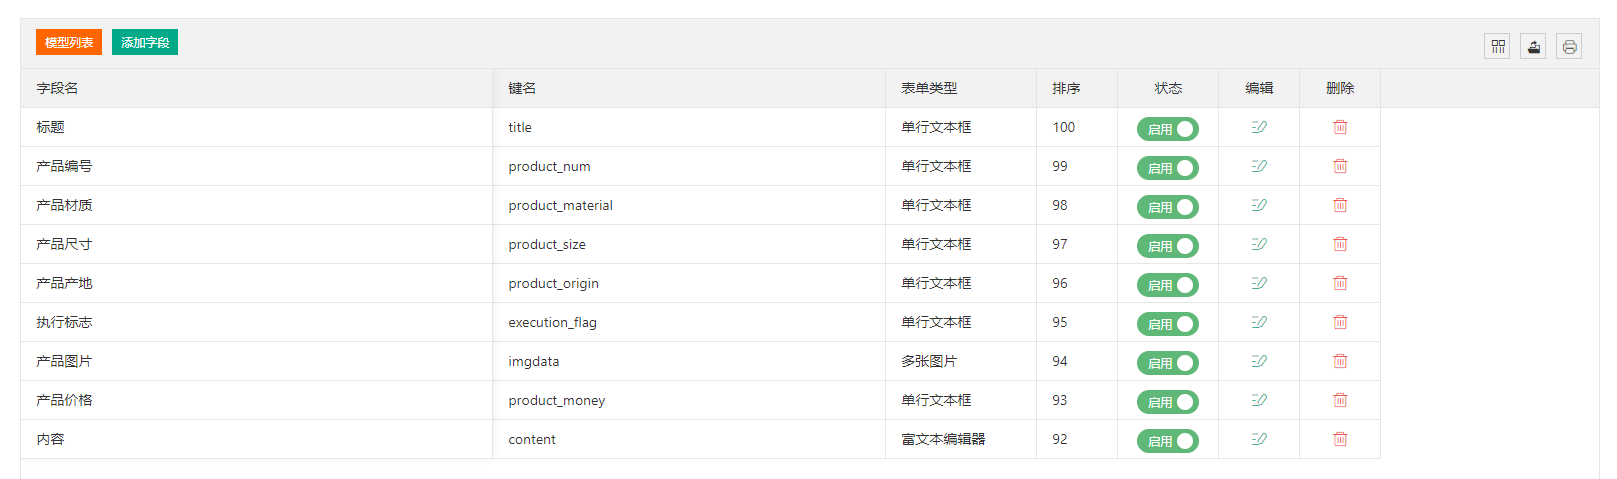Image resolution: width=1617 pixels, height=479 pixels.
Task: Turn off the execution_flag status switch
Action: pos(1167,324)
